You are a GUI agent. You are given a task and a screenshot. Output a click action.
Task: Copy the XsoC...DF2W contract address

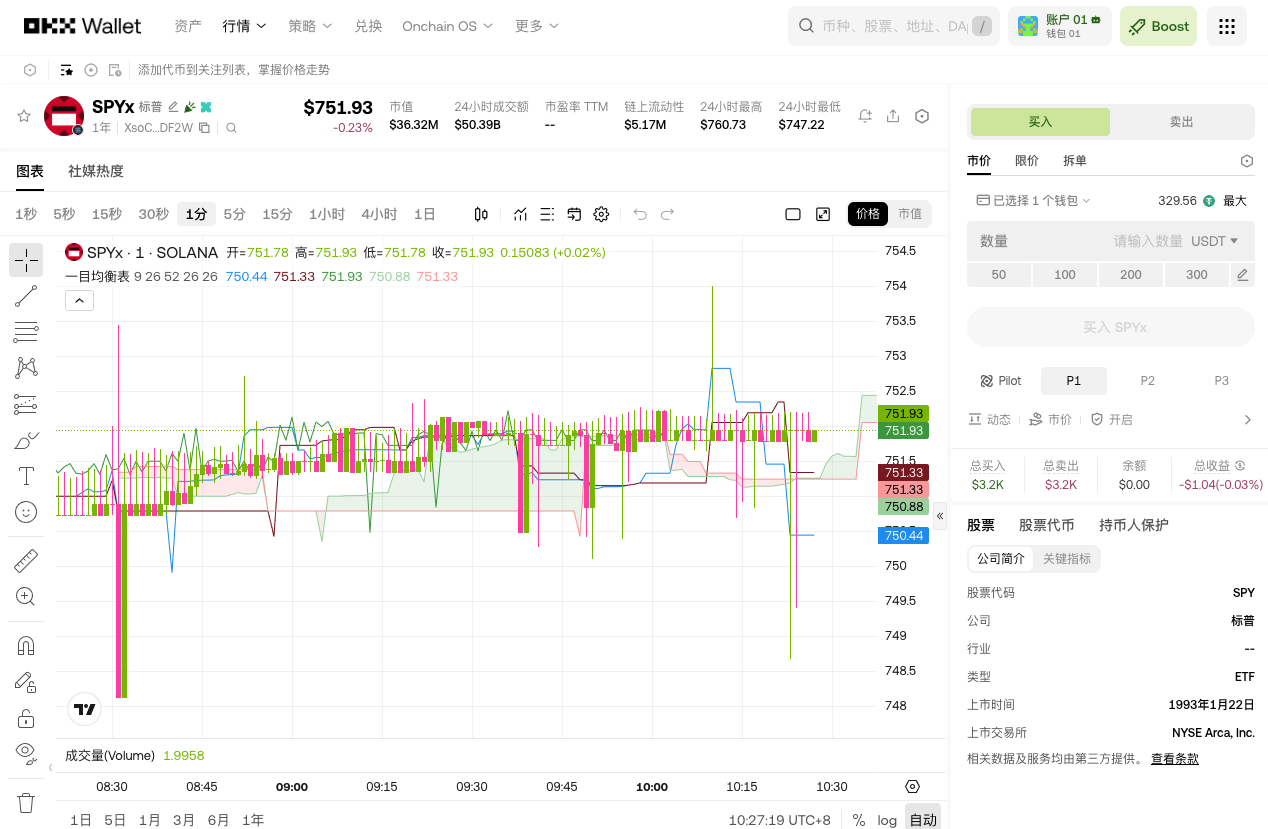pos(204,128)
